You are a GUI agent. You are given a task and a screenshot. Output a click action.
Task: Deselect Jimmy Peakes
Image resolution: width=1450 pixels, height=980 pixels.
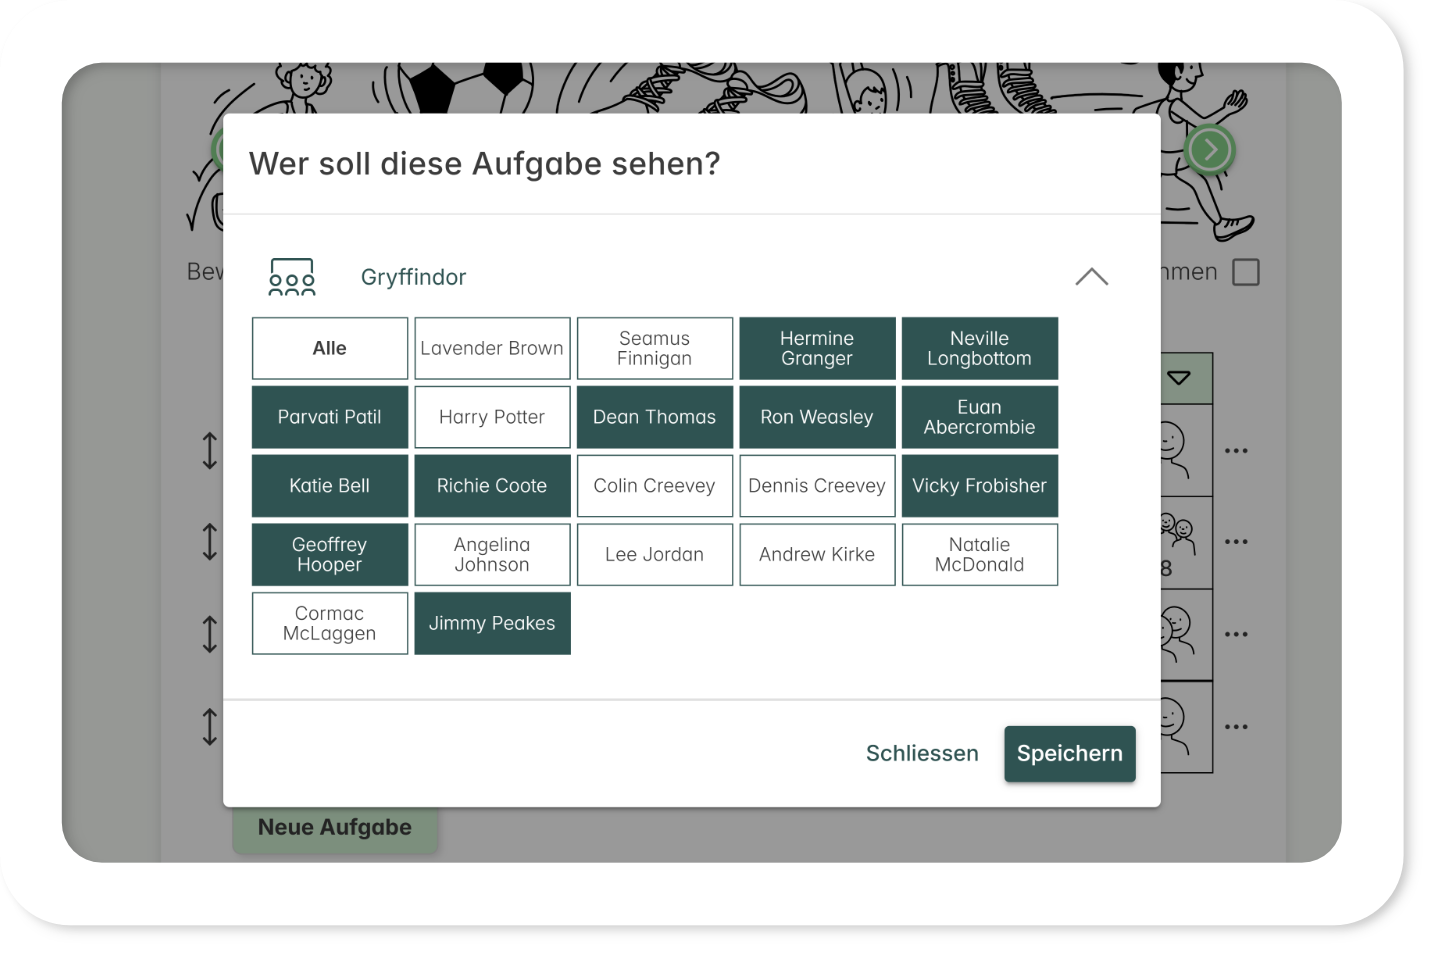[492, 623]
